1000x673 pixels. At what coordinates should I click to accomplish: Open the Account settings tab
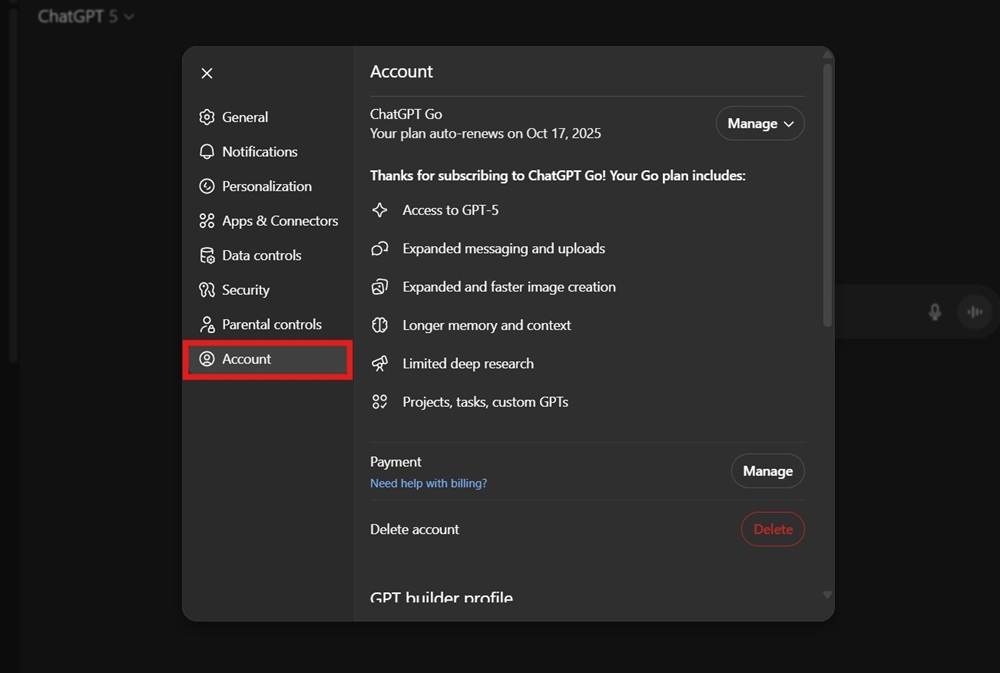pos(267,359)
